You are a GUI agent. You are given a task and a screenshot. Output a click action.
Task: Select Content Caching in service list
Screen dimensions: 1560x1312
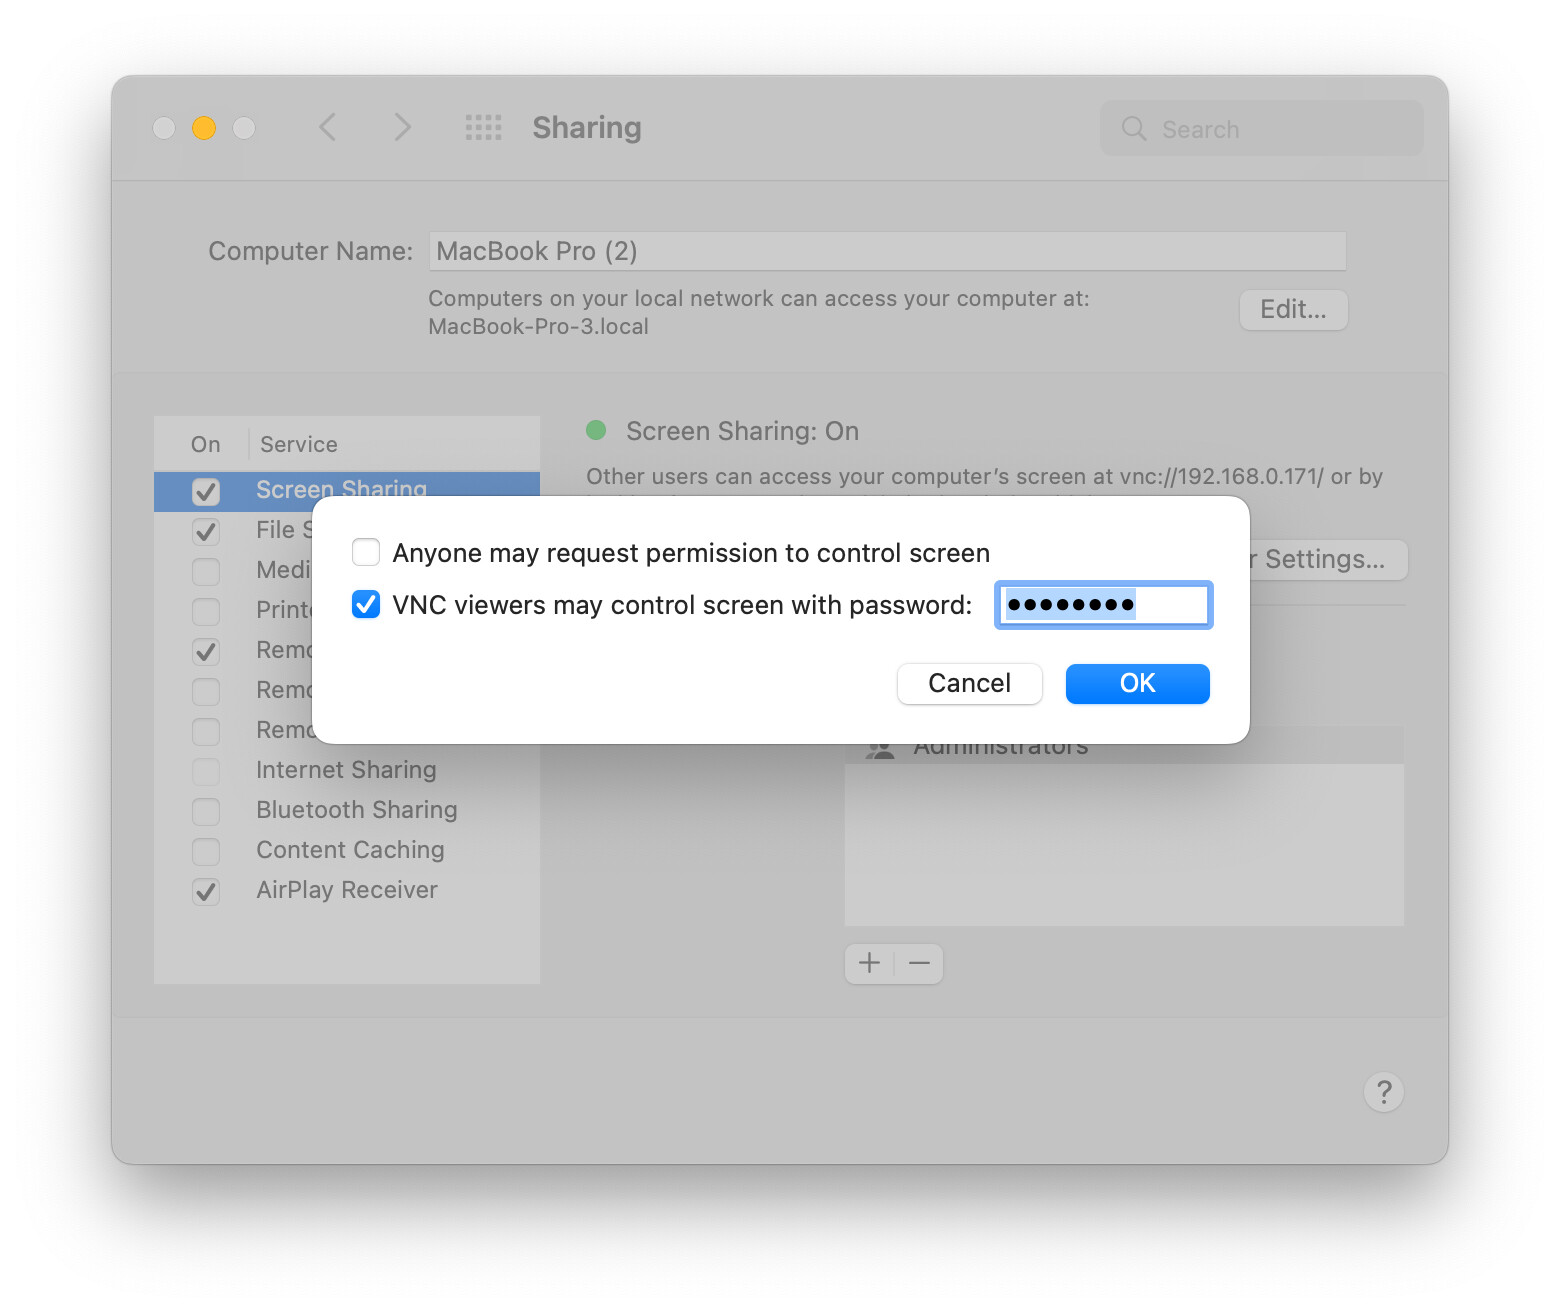[350, 850]
